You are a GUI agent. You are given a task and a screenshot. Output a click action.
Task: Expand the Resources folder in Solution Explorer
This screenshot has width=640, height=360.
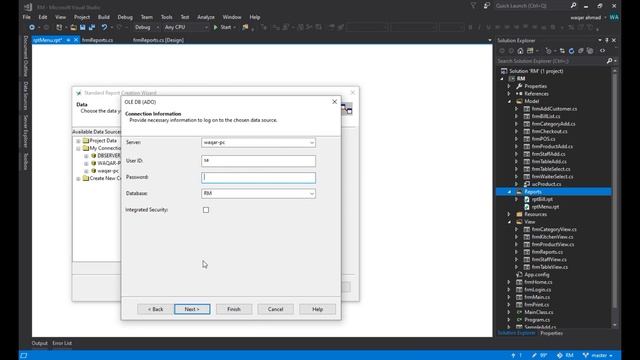(x=509, y=214)
